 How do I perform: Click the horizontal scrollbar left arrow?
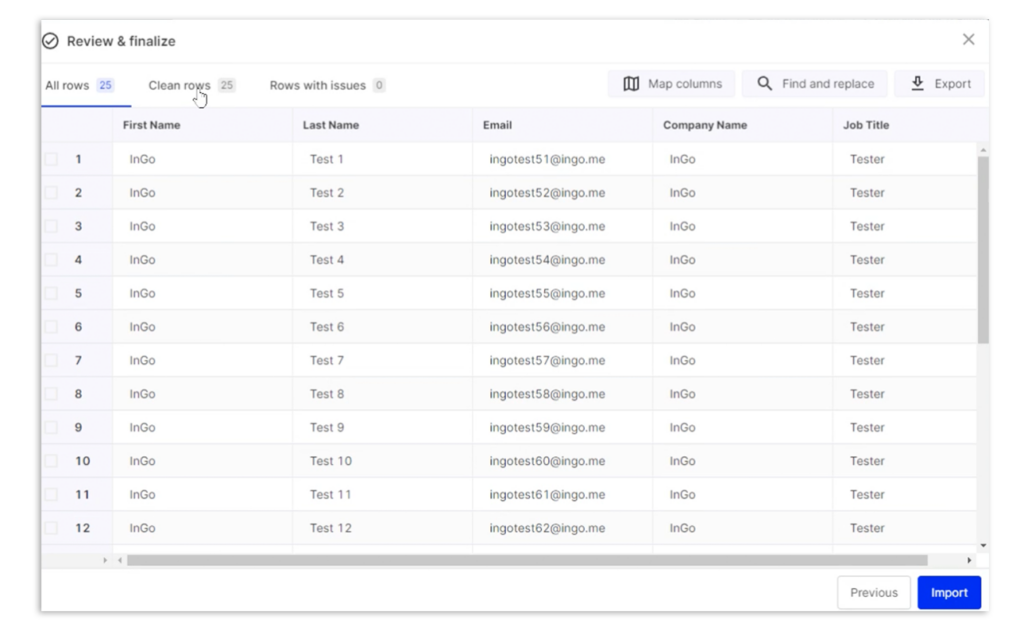tap(120, 560)
